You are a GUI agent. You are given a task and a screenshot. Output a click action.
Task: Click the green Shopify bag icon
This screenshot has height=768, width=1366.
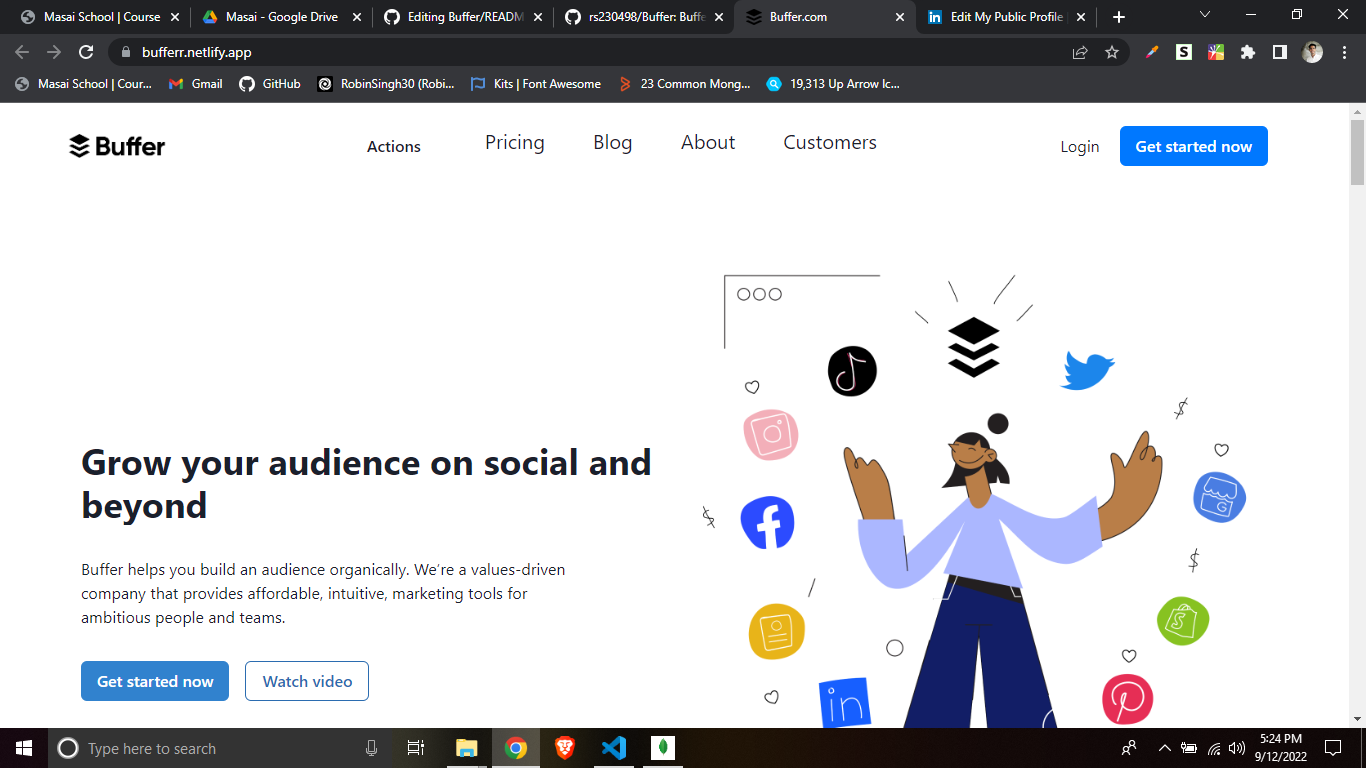(x=1183, y=621)
